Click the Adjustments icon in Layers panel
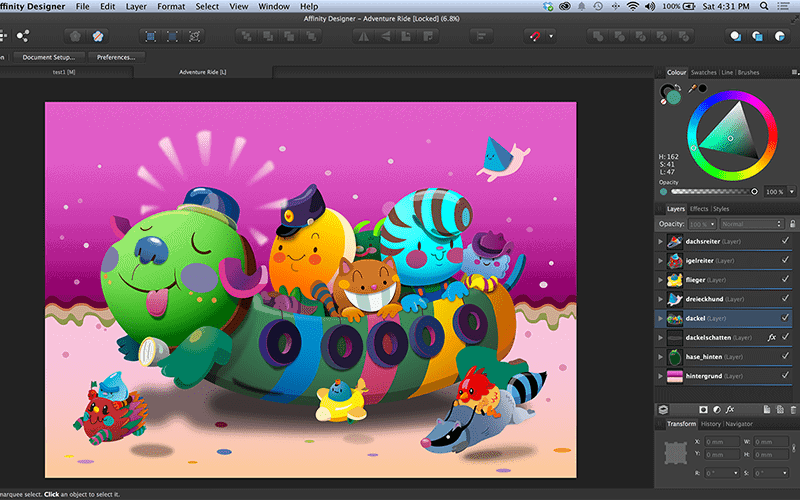This screenshot has height=500, width=800. coord(716,410)
